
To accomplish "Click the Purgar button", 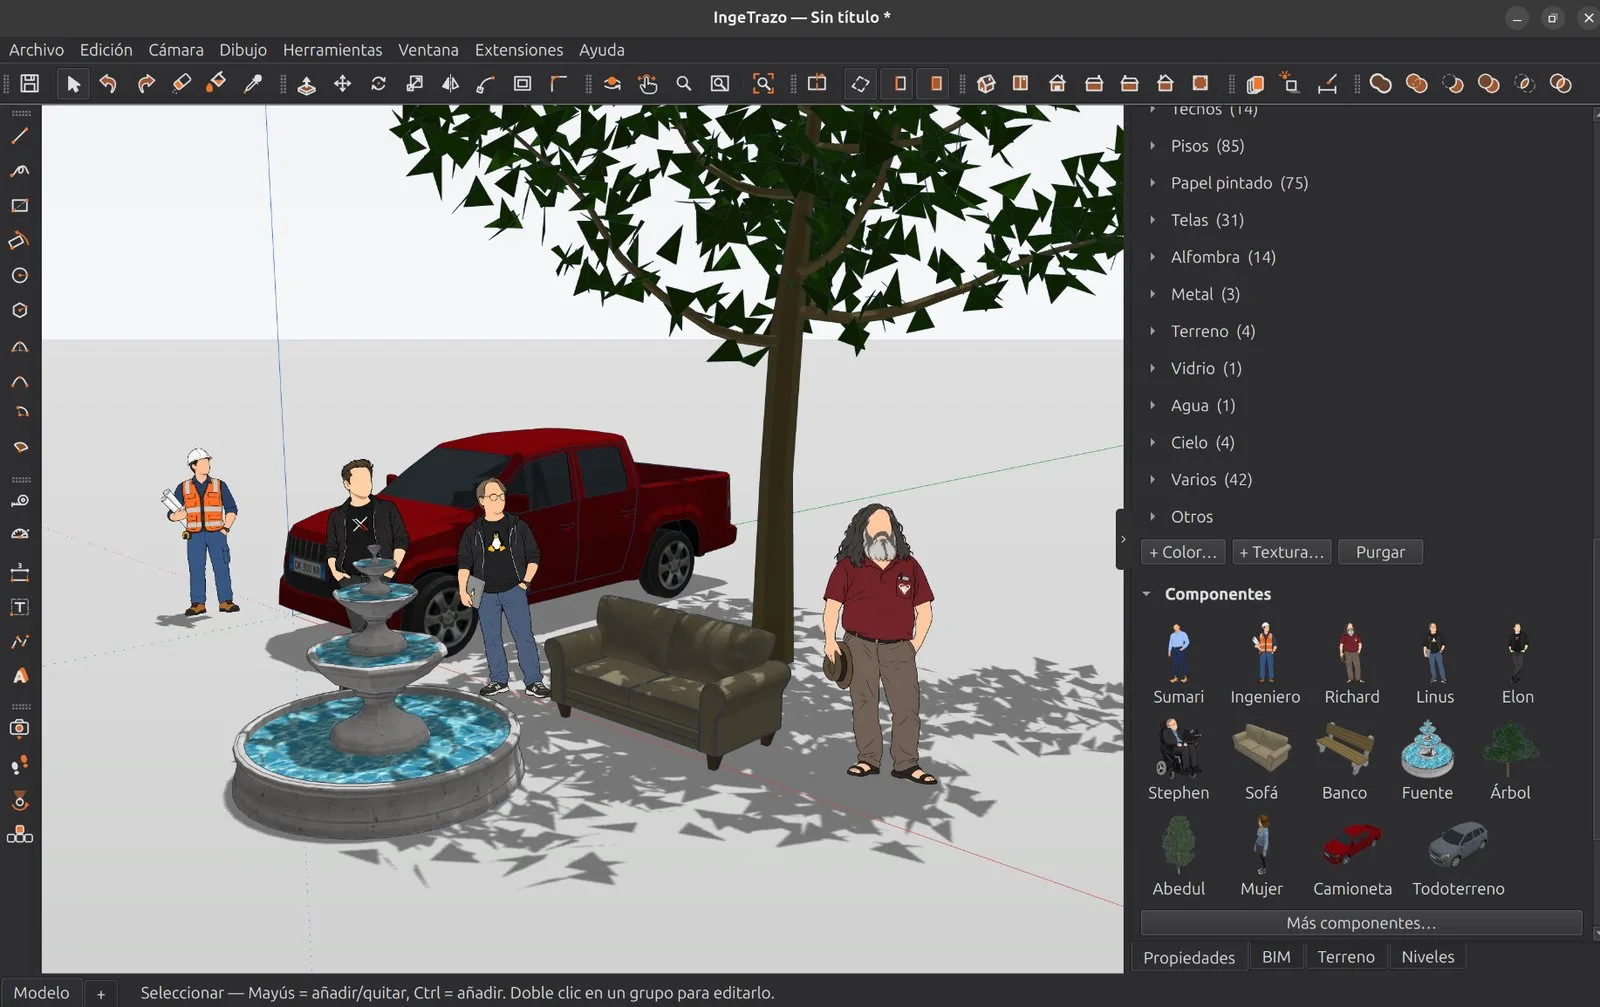I will coord(1380,552).
